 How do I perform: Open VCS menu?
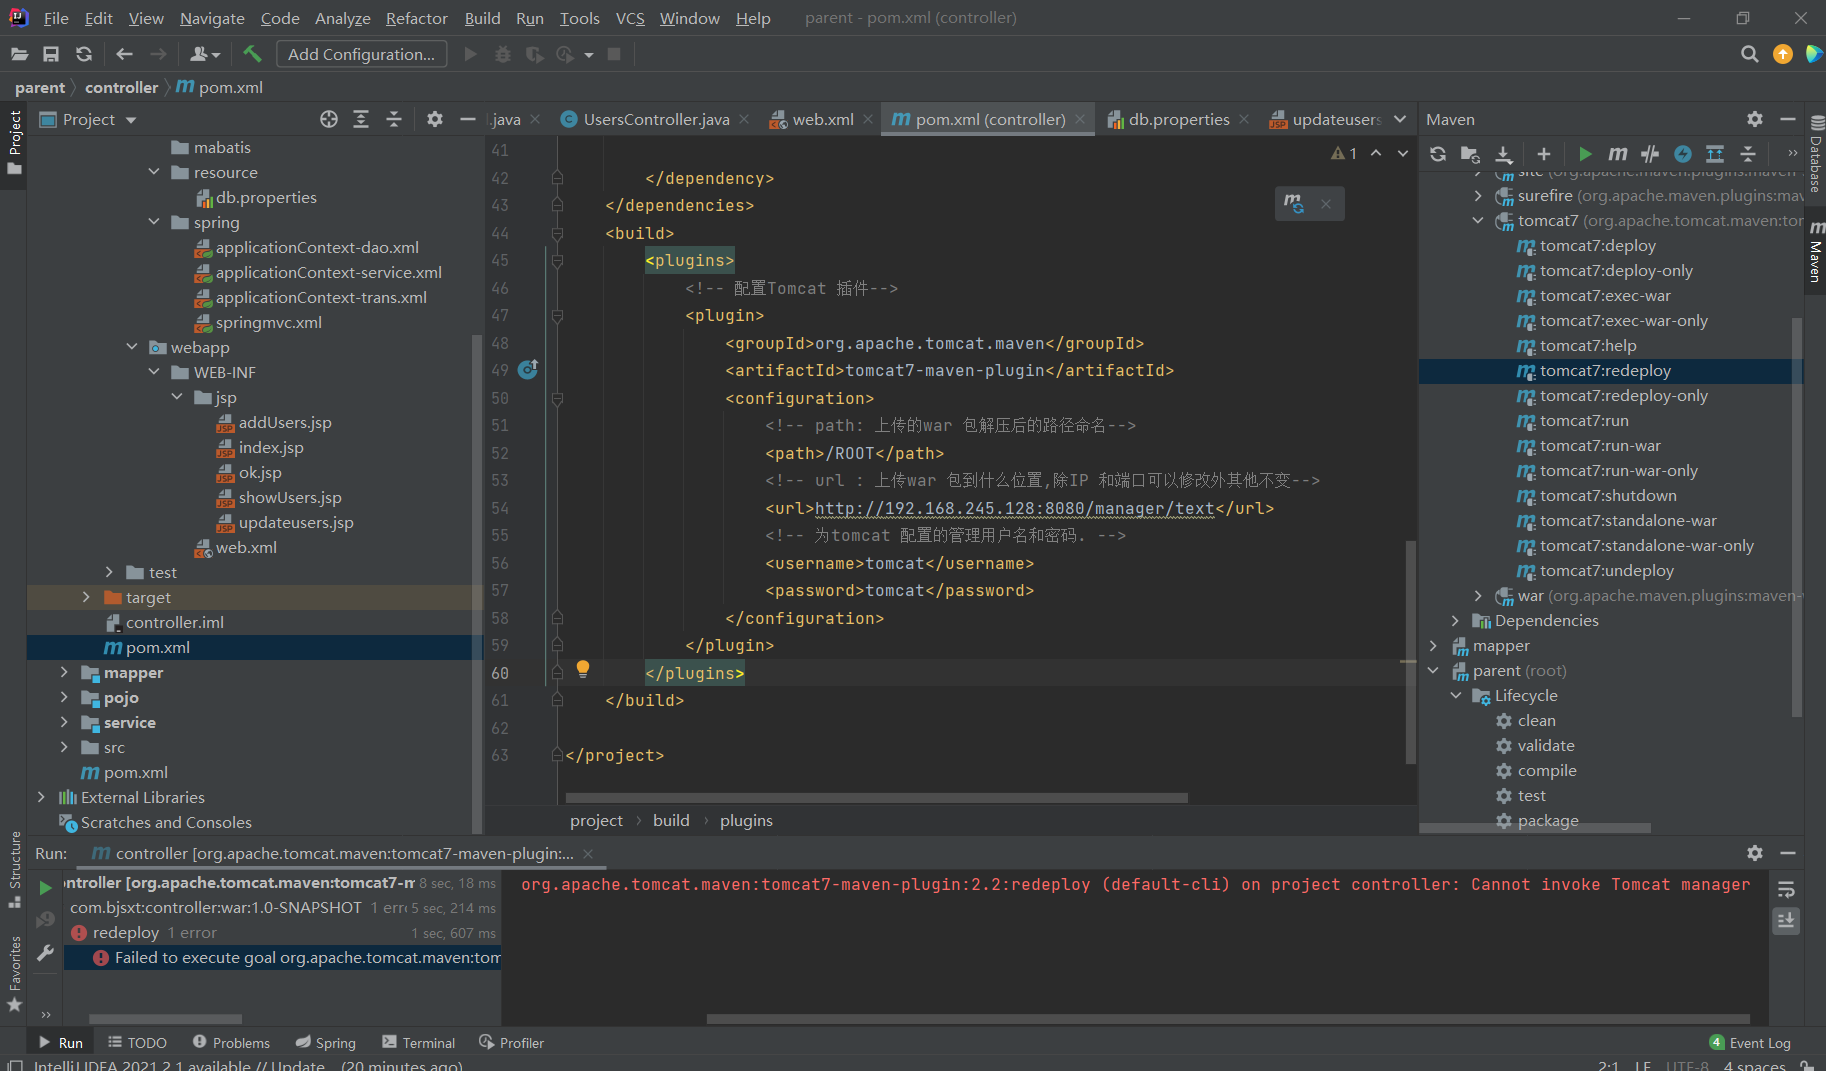point(630,18)
